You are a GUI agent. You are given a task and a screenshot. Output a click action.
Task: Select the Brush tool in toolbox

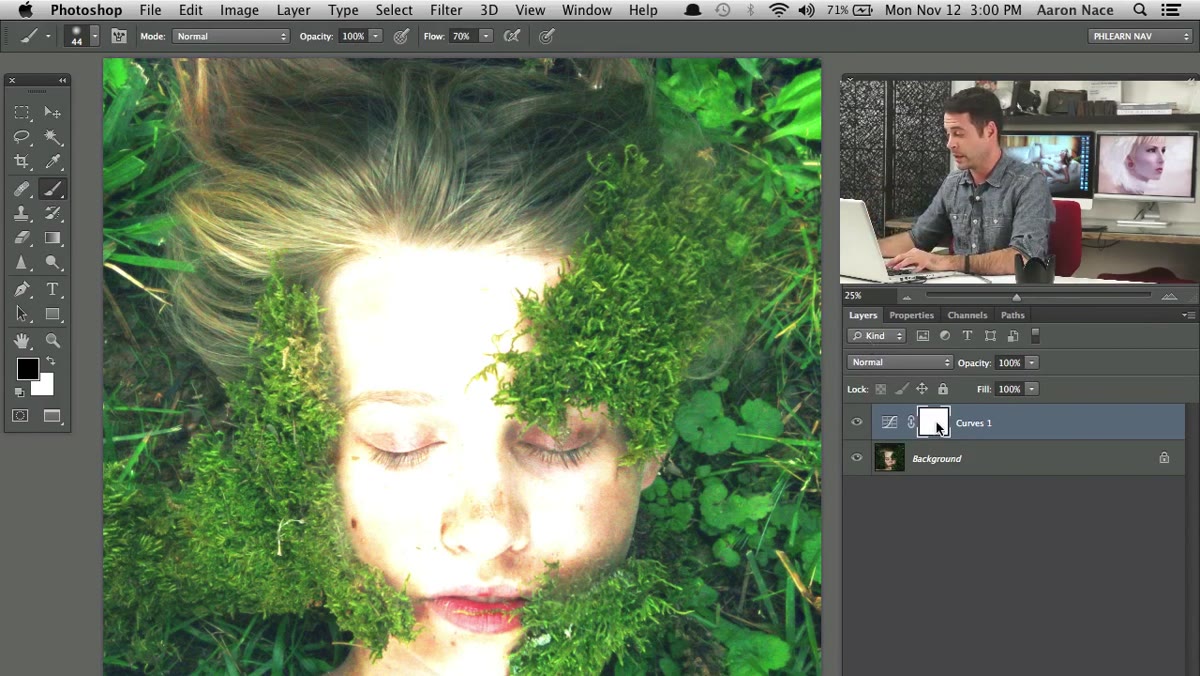click(53, 188)
